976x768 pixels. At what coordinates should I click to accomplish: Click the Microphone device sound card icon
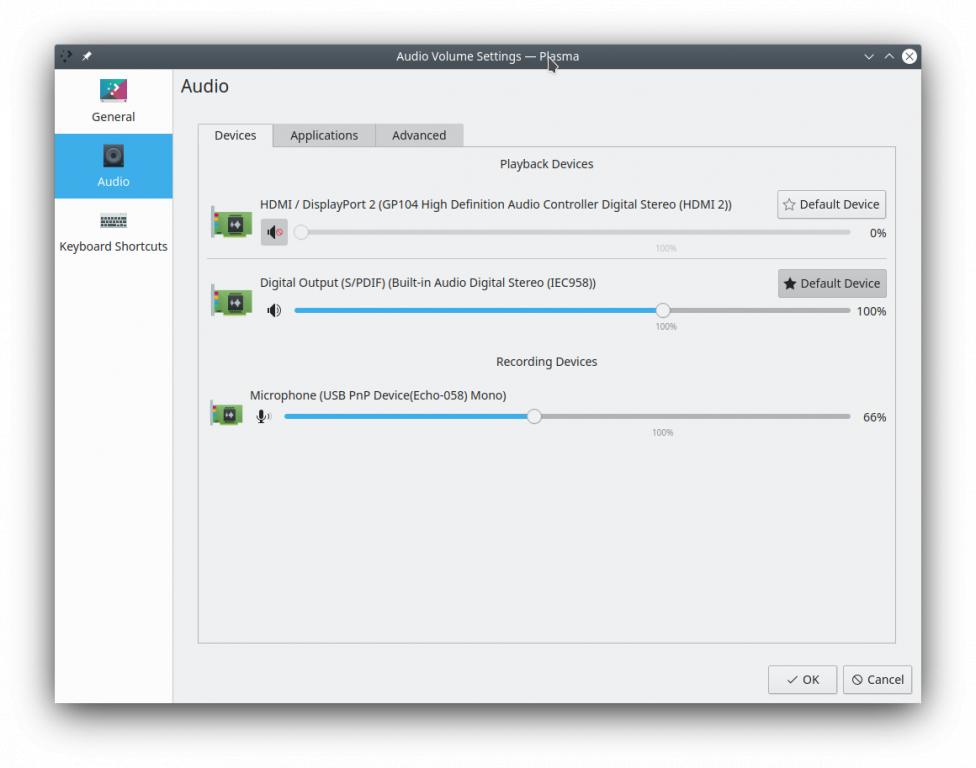click(x=227, y=413)
